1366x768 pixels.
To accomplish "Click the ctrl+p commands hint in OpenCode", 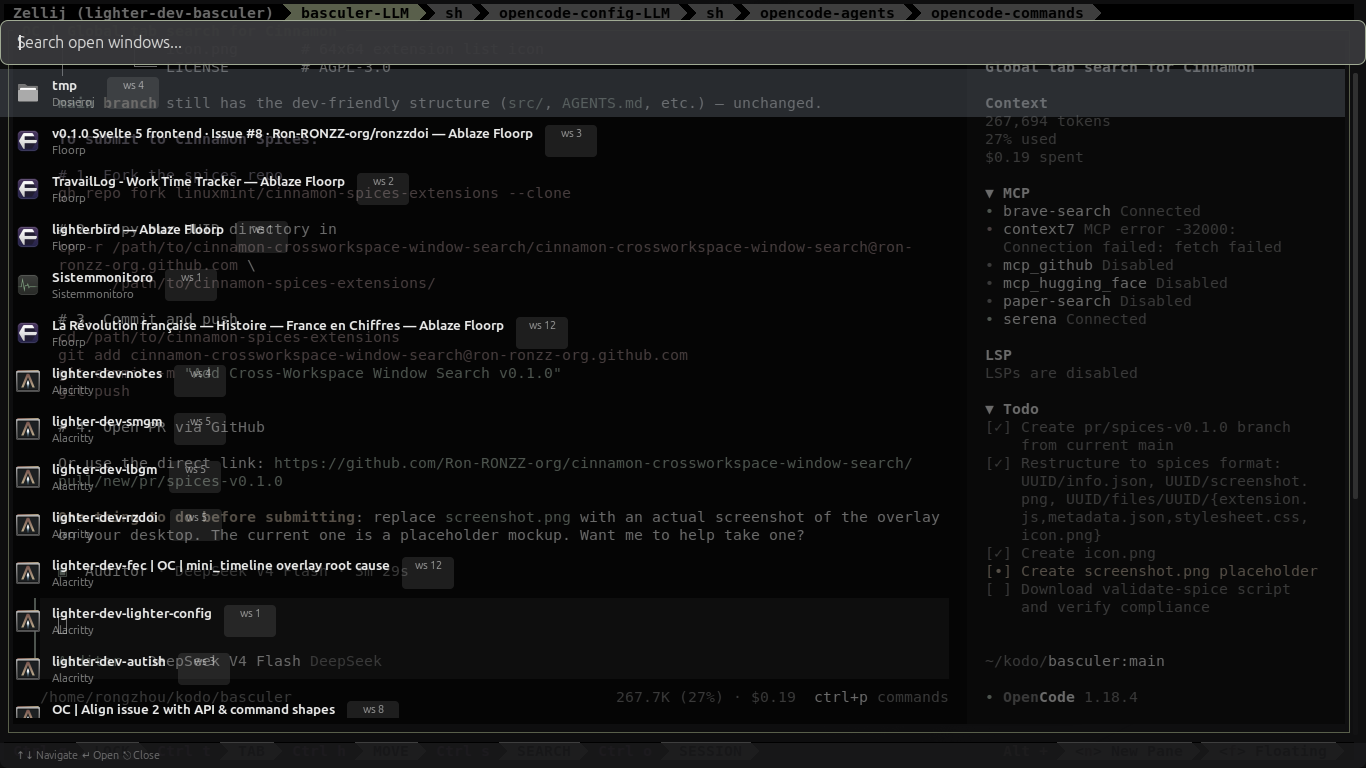I will (x=881, y=697).
